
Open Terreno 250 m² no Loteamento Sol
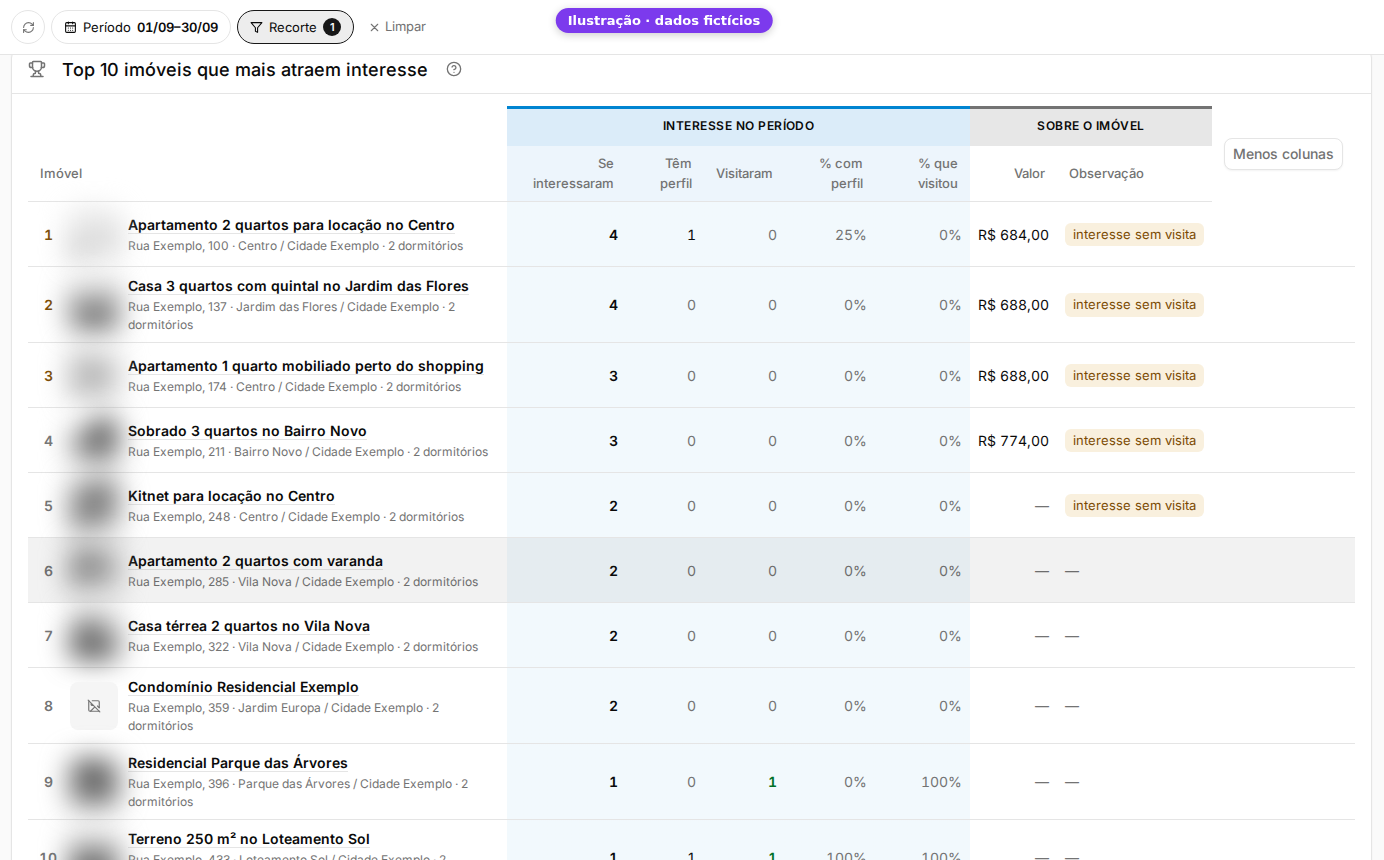coord(249,839)
